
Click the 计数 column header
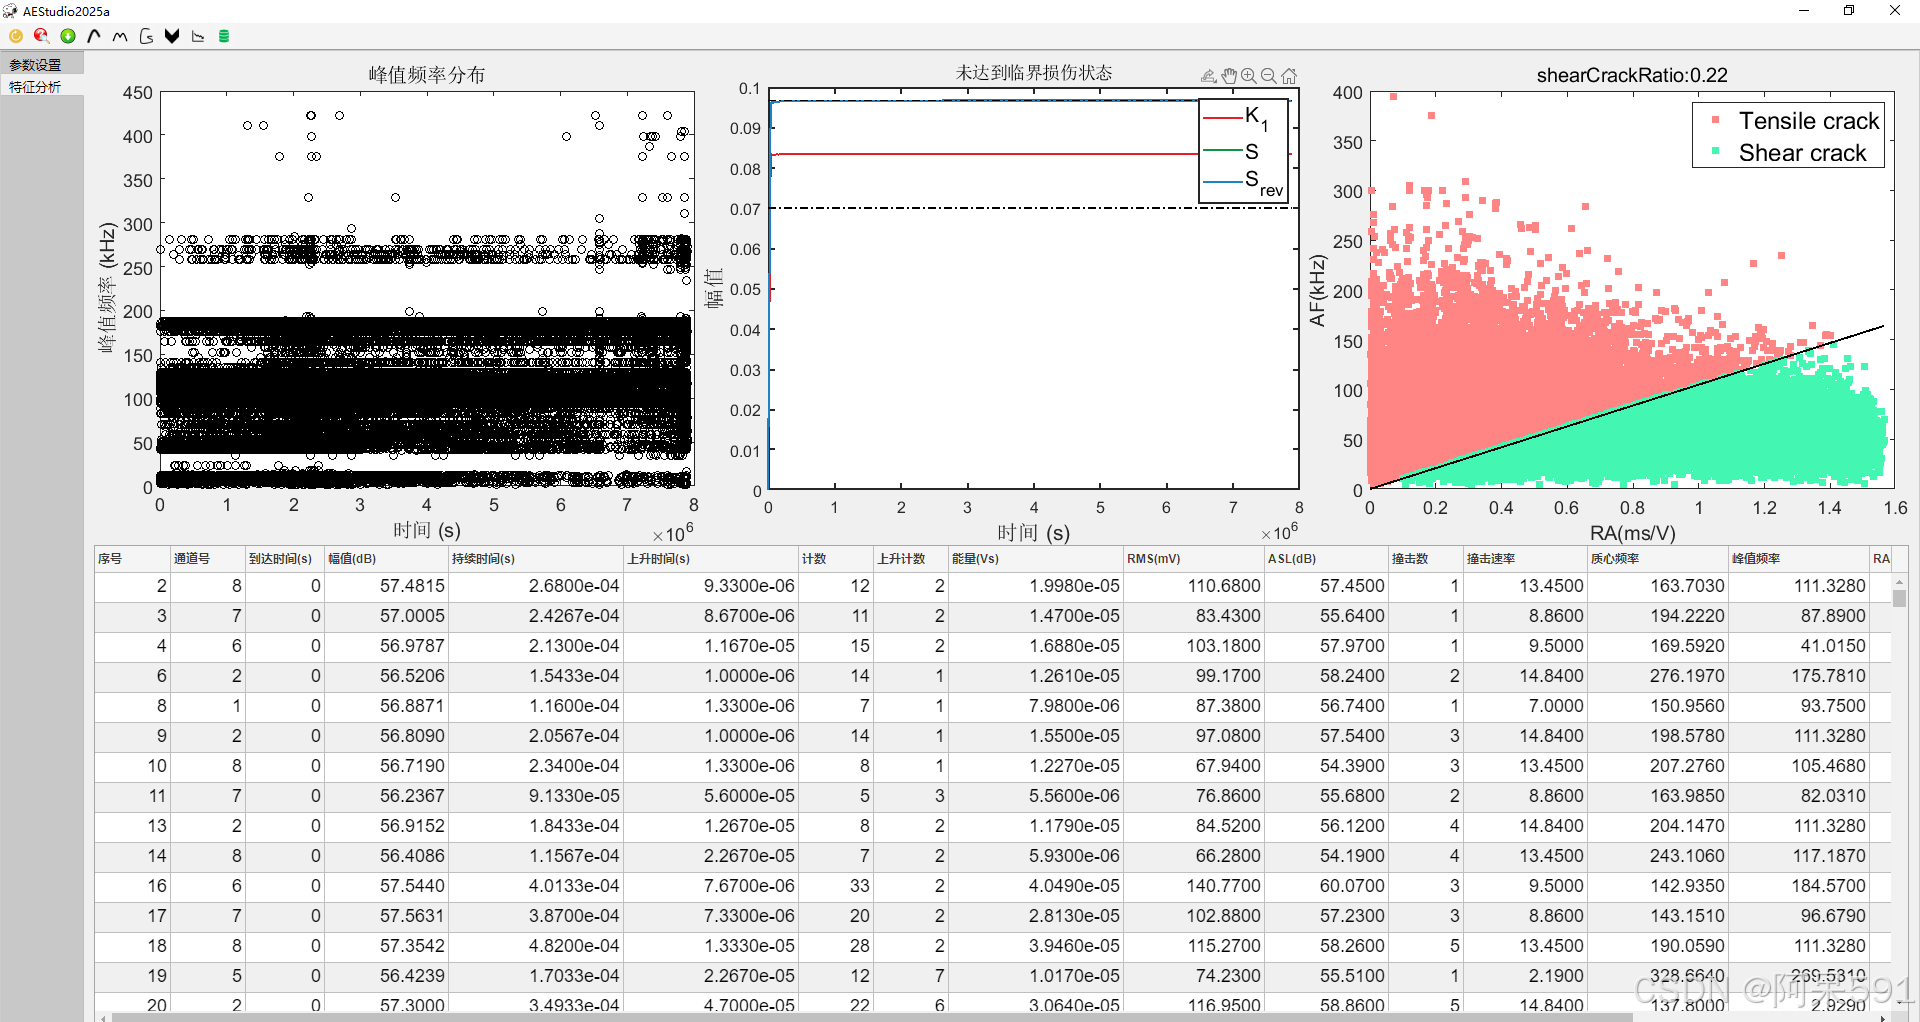point(836,559)
